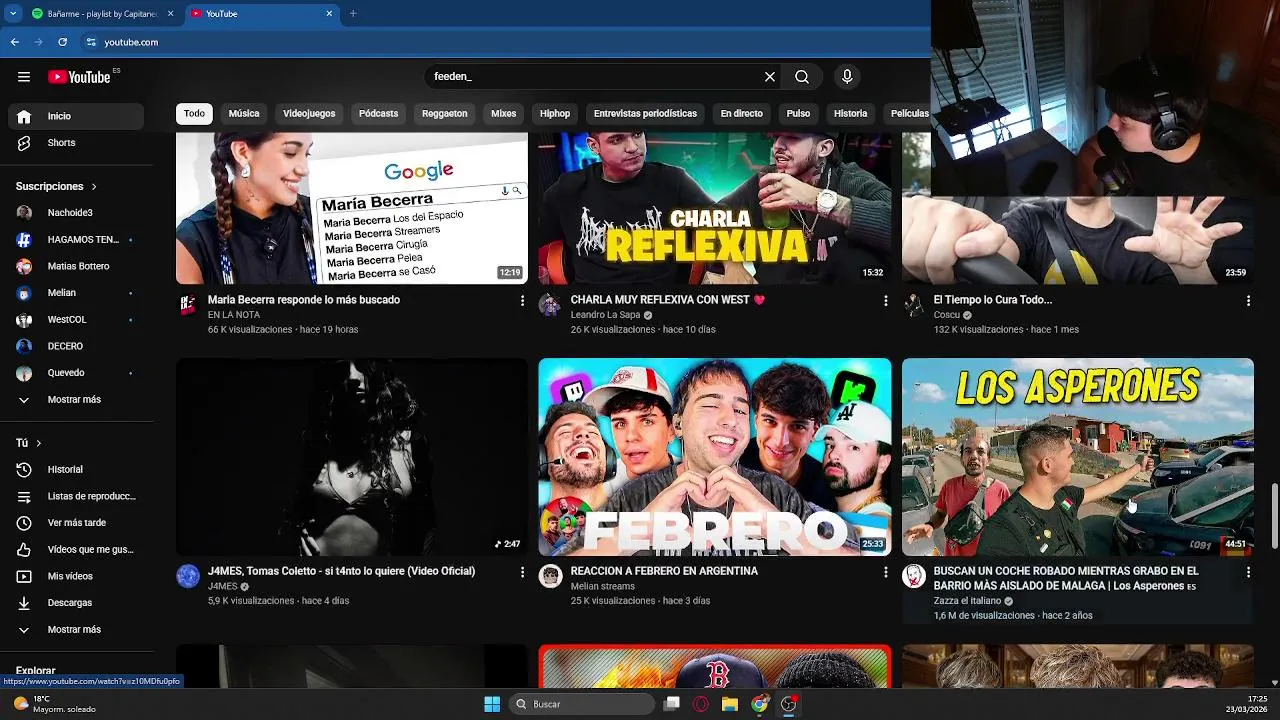
Task: Click the magnifier search button
Action: [x=802, y=77]
